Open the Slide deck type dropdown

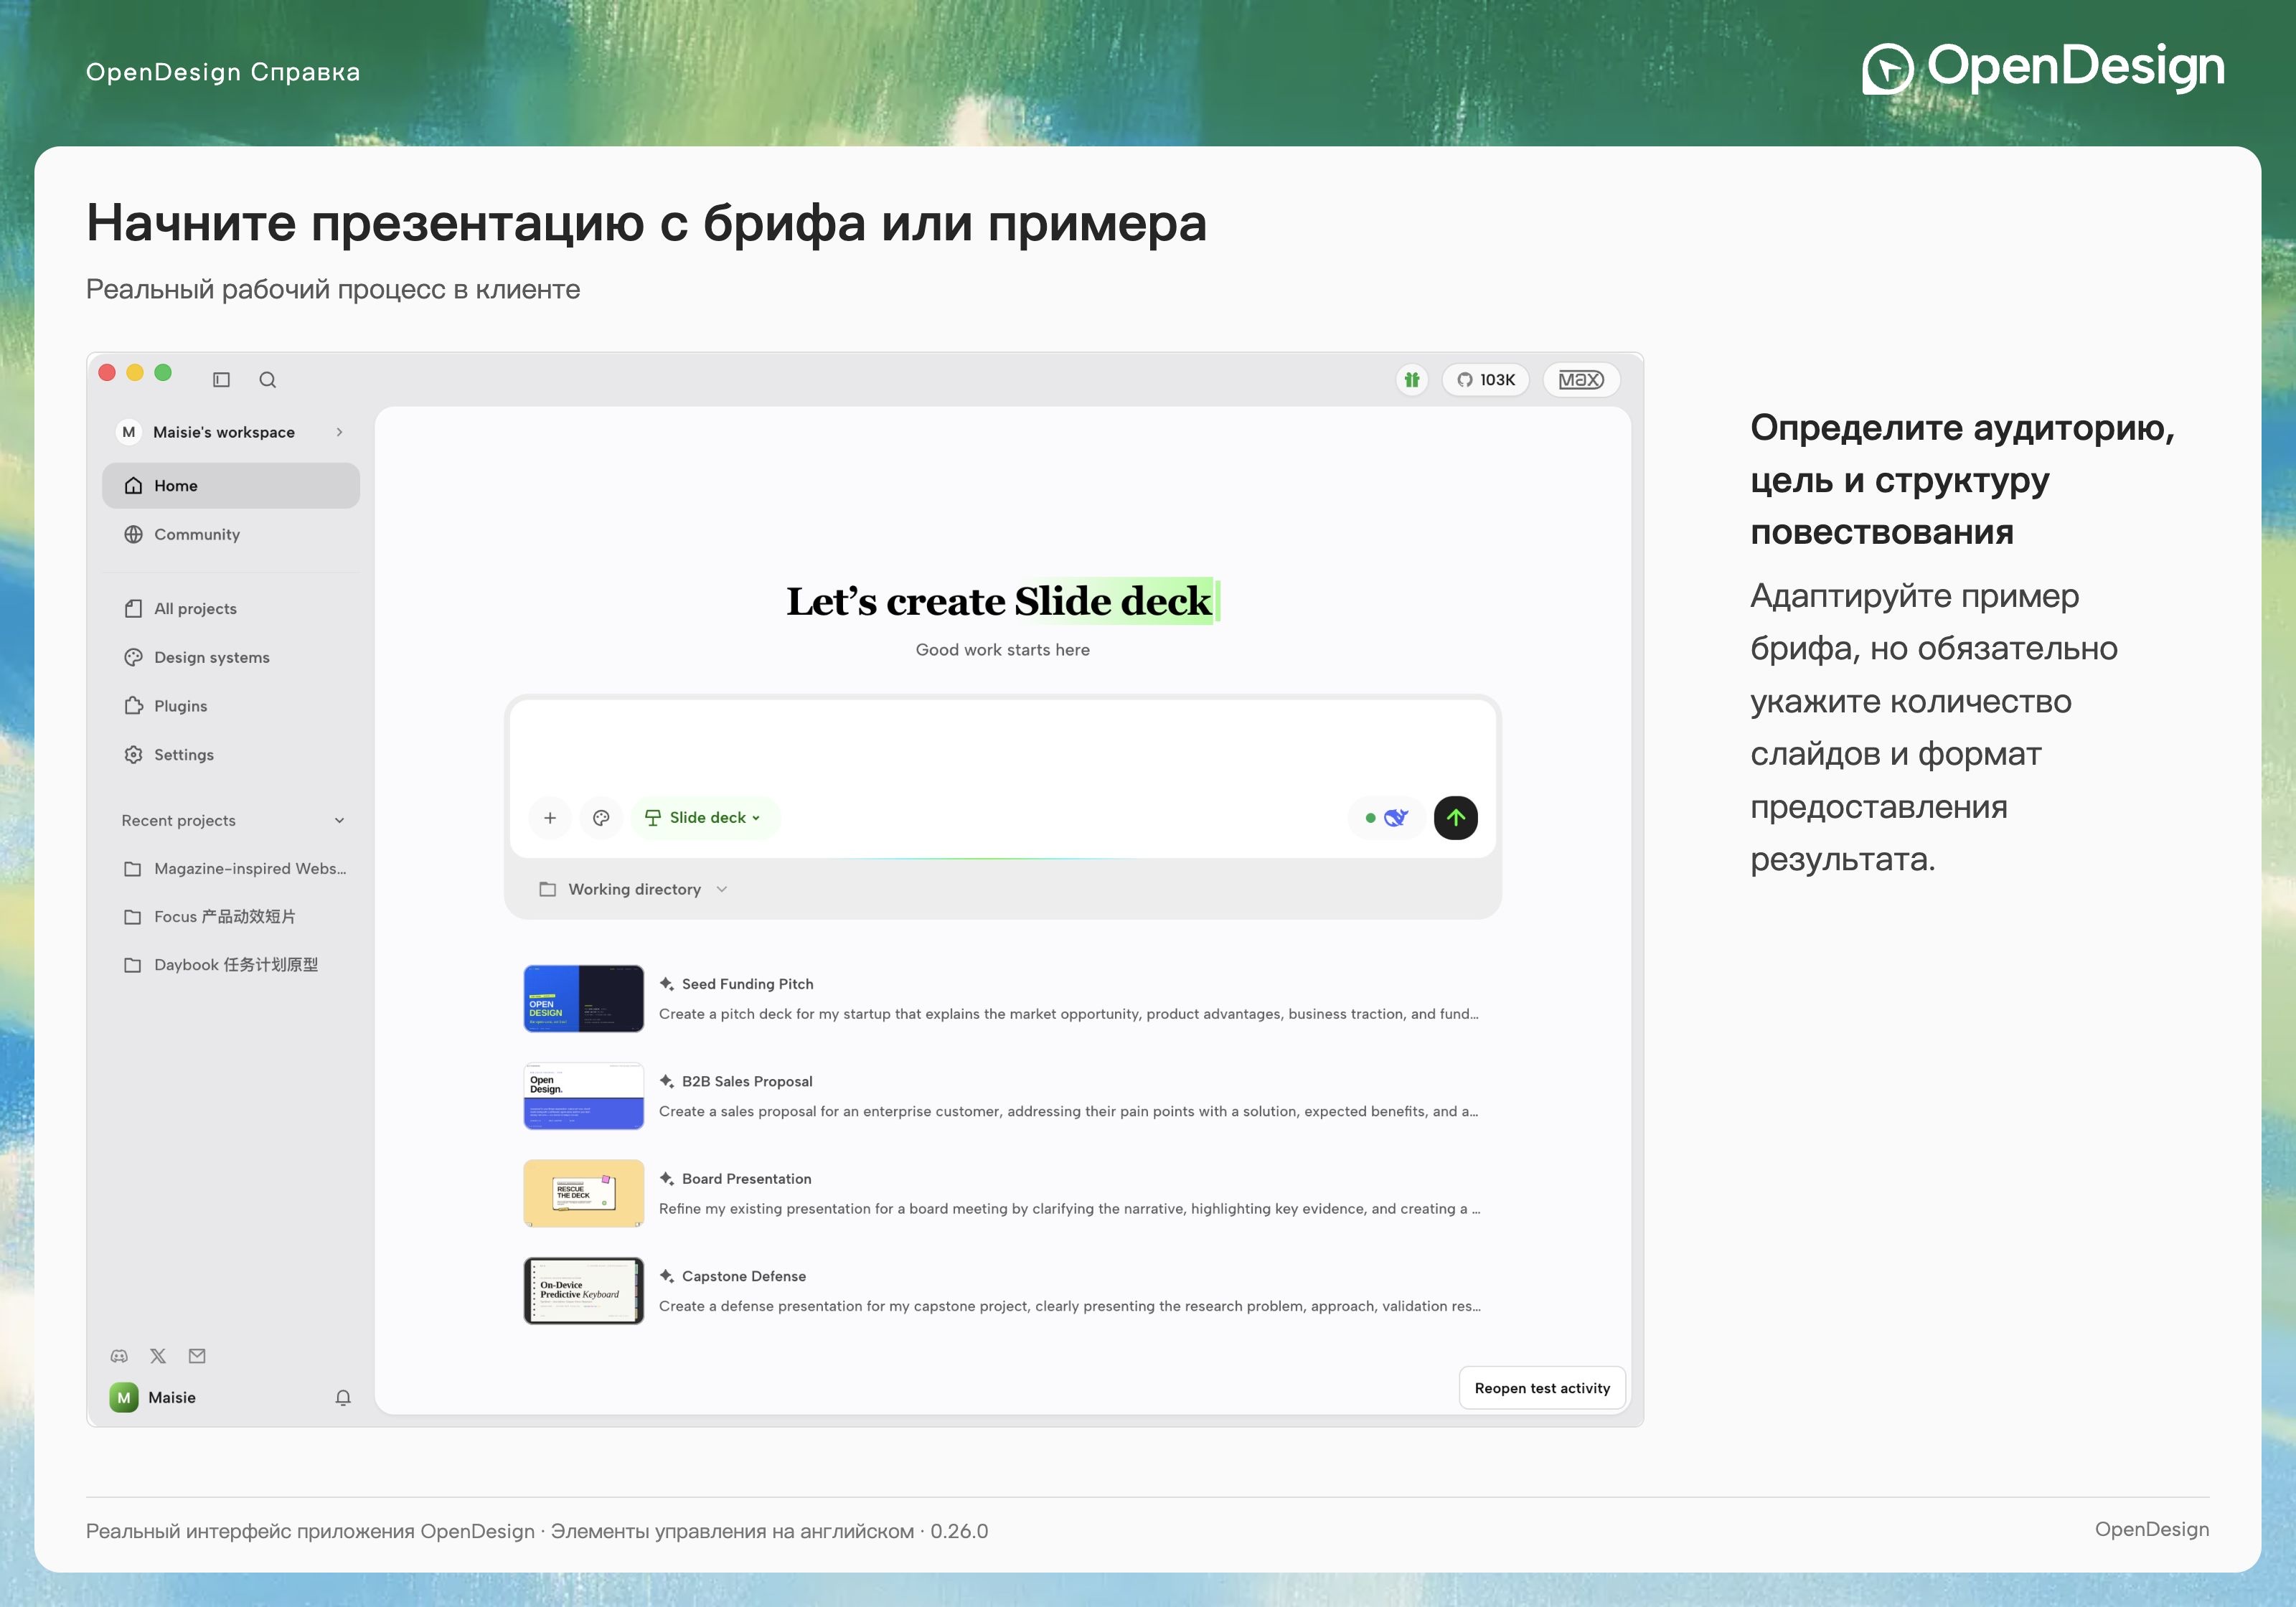(x=706, y=818)
